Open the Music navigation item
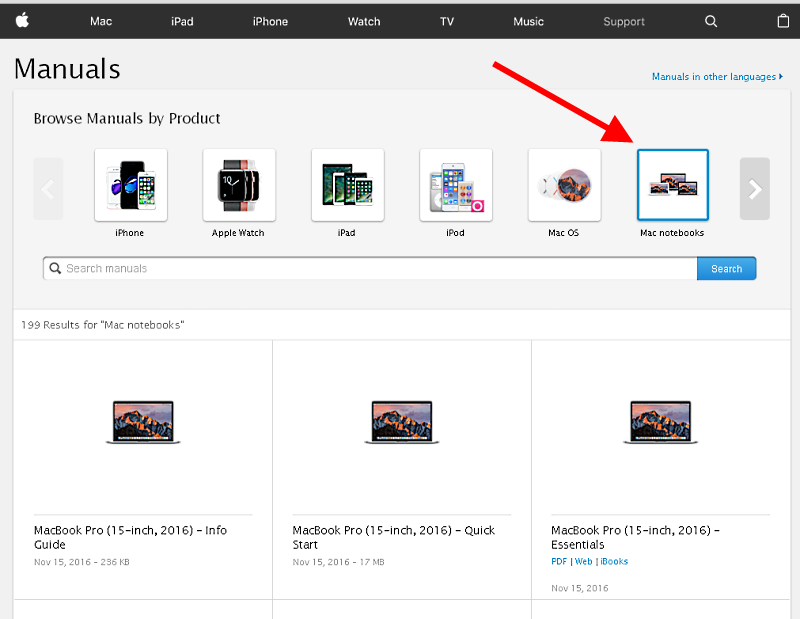800x619 pixels. click(x=528, y=21)
